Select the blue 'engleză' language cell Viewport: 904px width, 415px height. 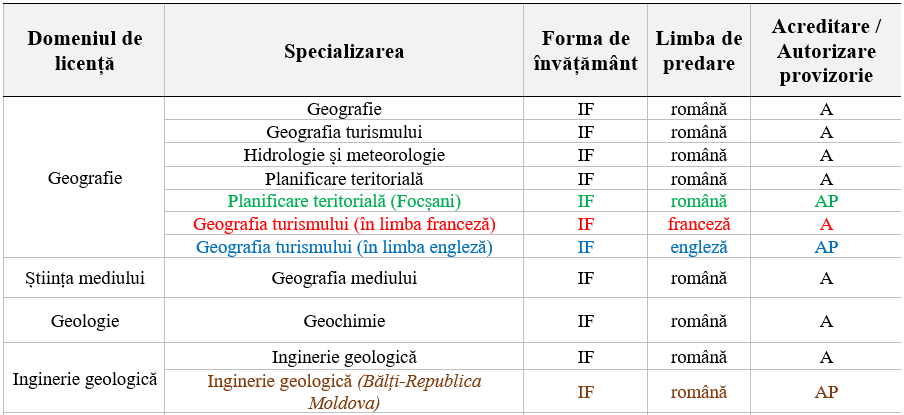click(x=699, y=247)
